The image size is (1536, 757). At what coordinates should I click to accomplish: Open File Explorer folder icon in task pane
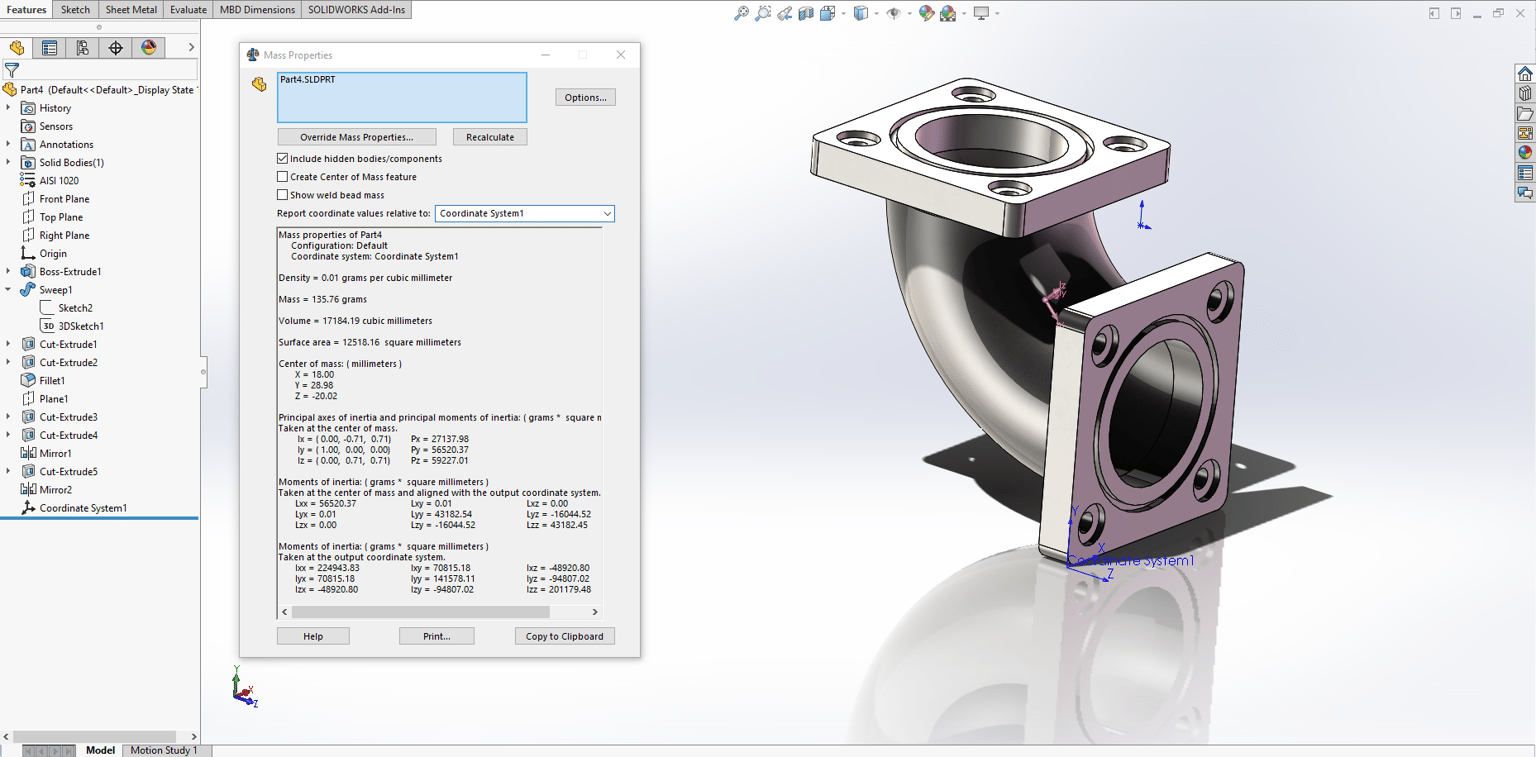pyautogui.click(x=1525, y=114)
